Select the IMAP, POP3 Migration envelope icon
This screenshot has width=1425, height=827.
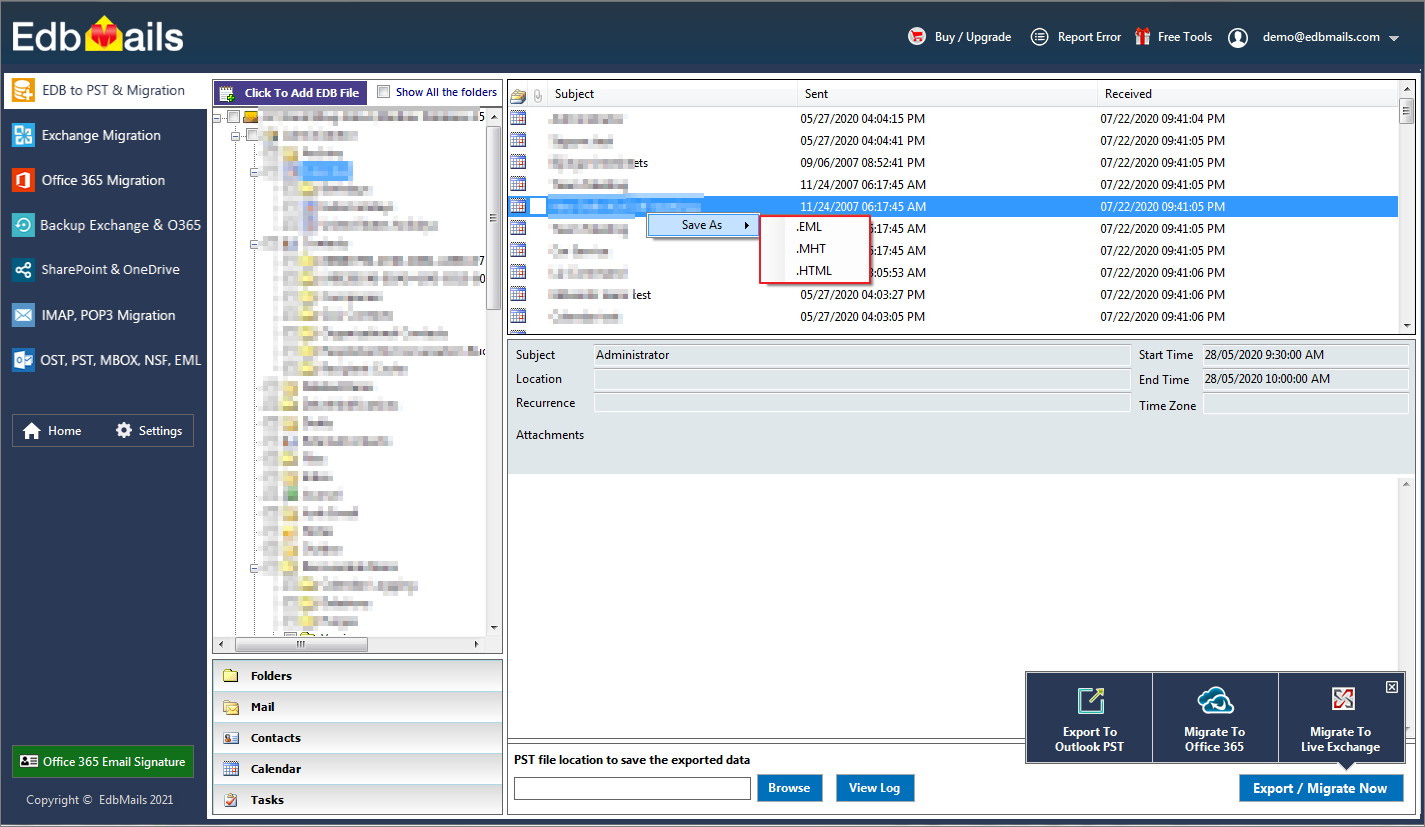tap(23, 315)
